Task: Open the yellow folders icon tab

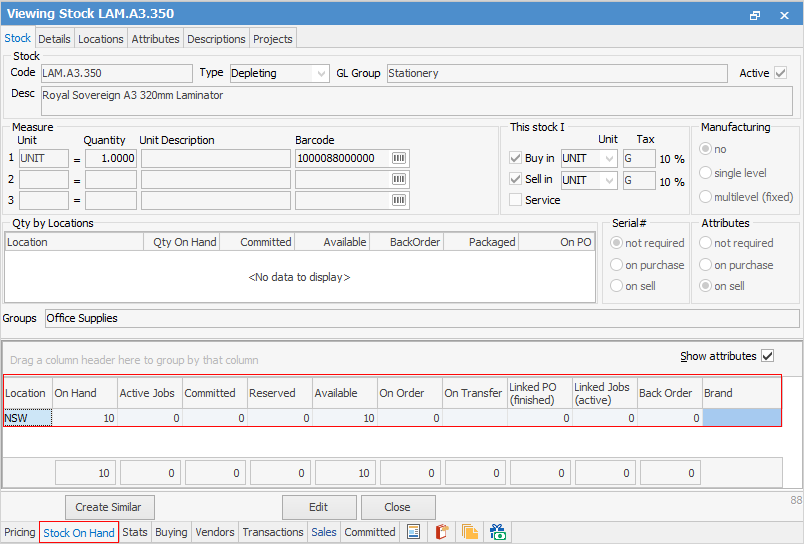Action: pyautogui.click(x=469, y=532)
